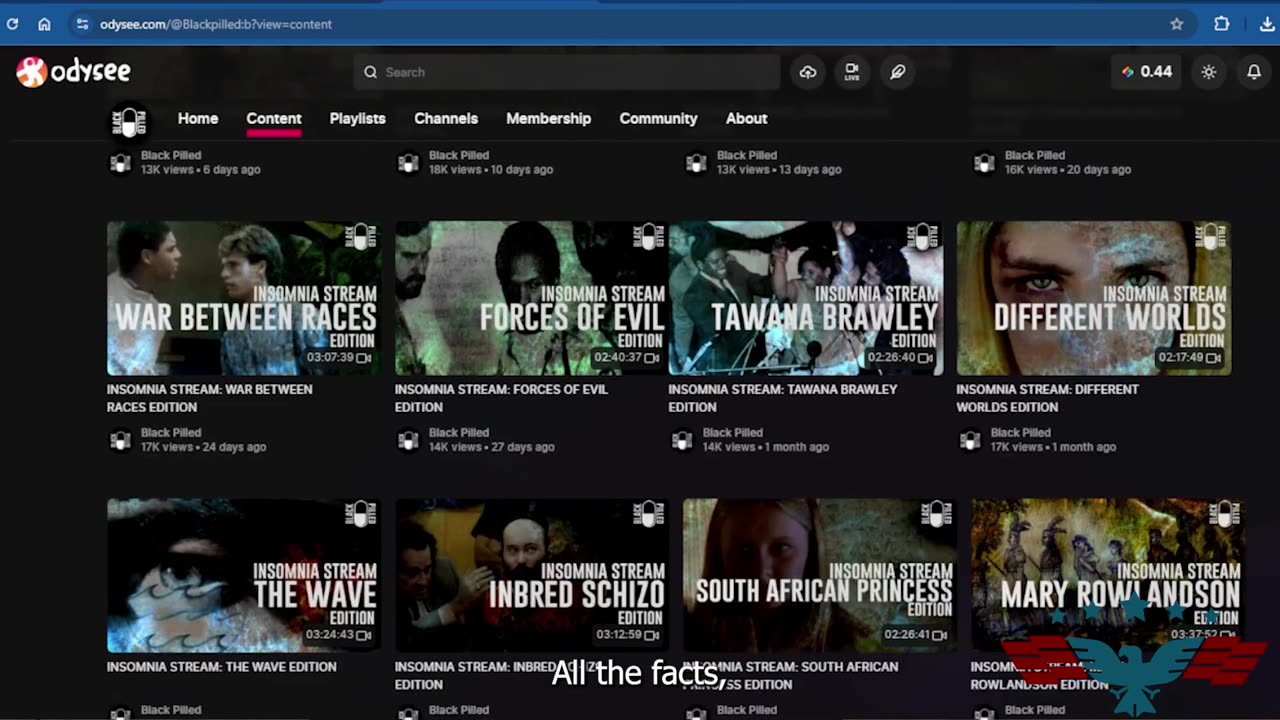Open the browser extensions puzzle icon
Screen dimensions: 1280x720
(1222, 24)
